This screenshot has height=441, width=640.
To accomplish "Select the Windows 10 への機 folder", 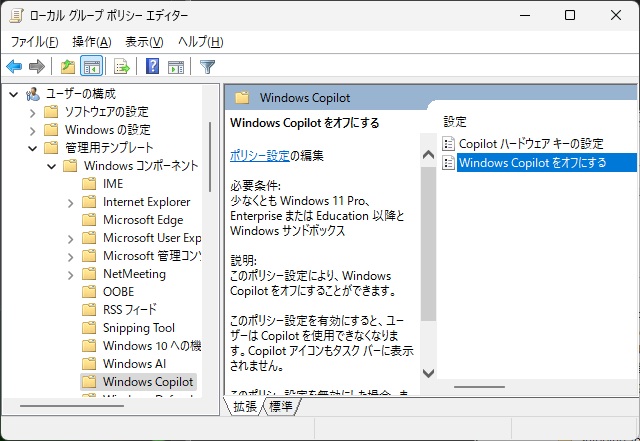I will click(x=152, y=345).
